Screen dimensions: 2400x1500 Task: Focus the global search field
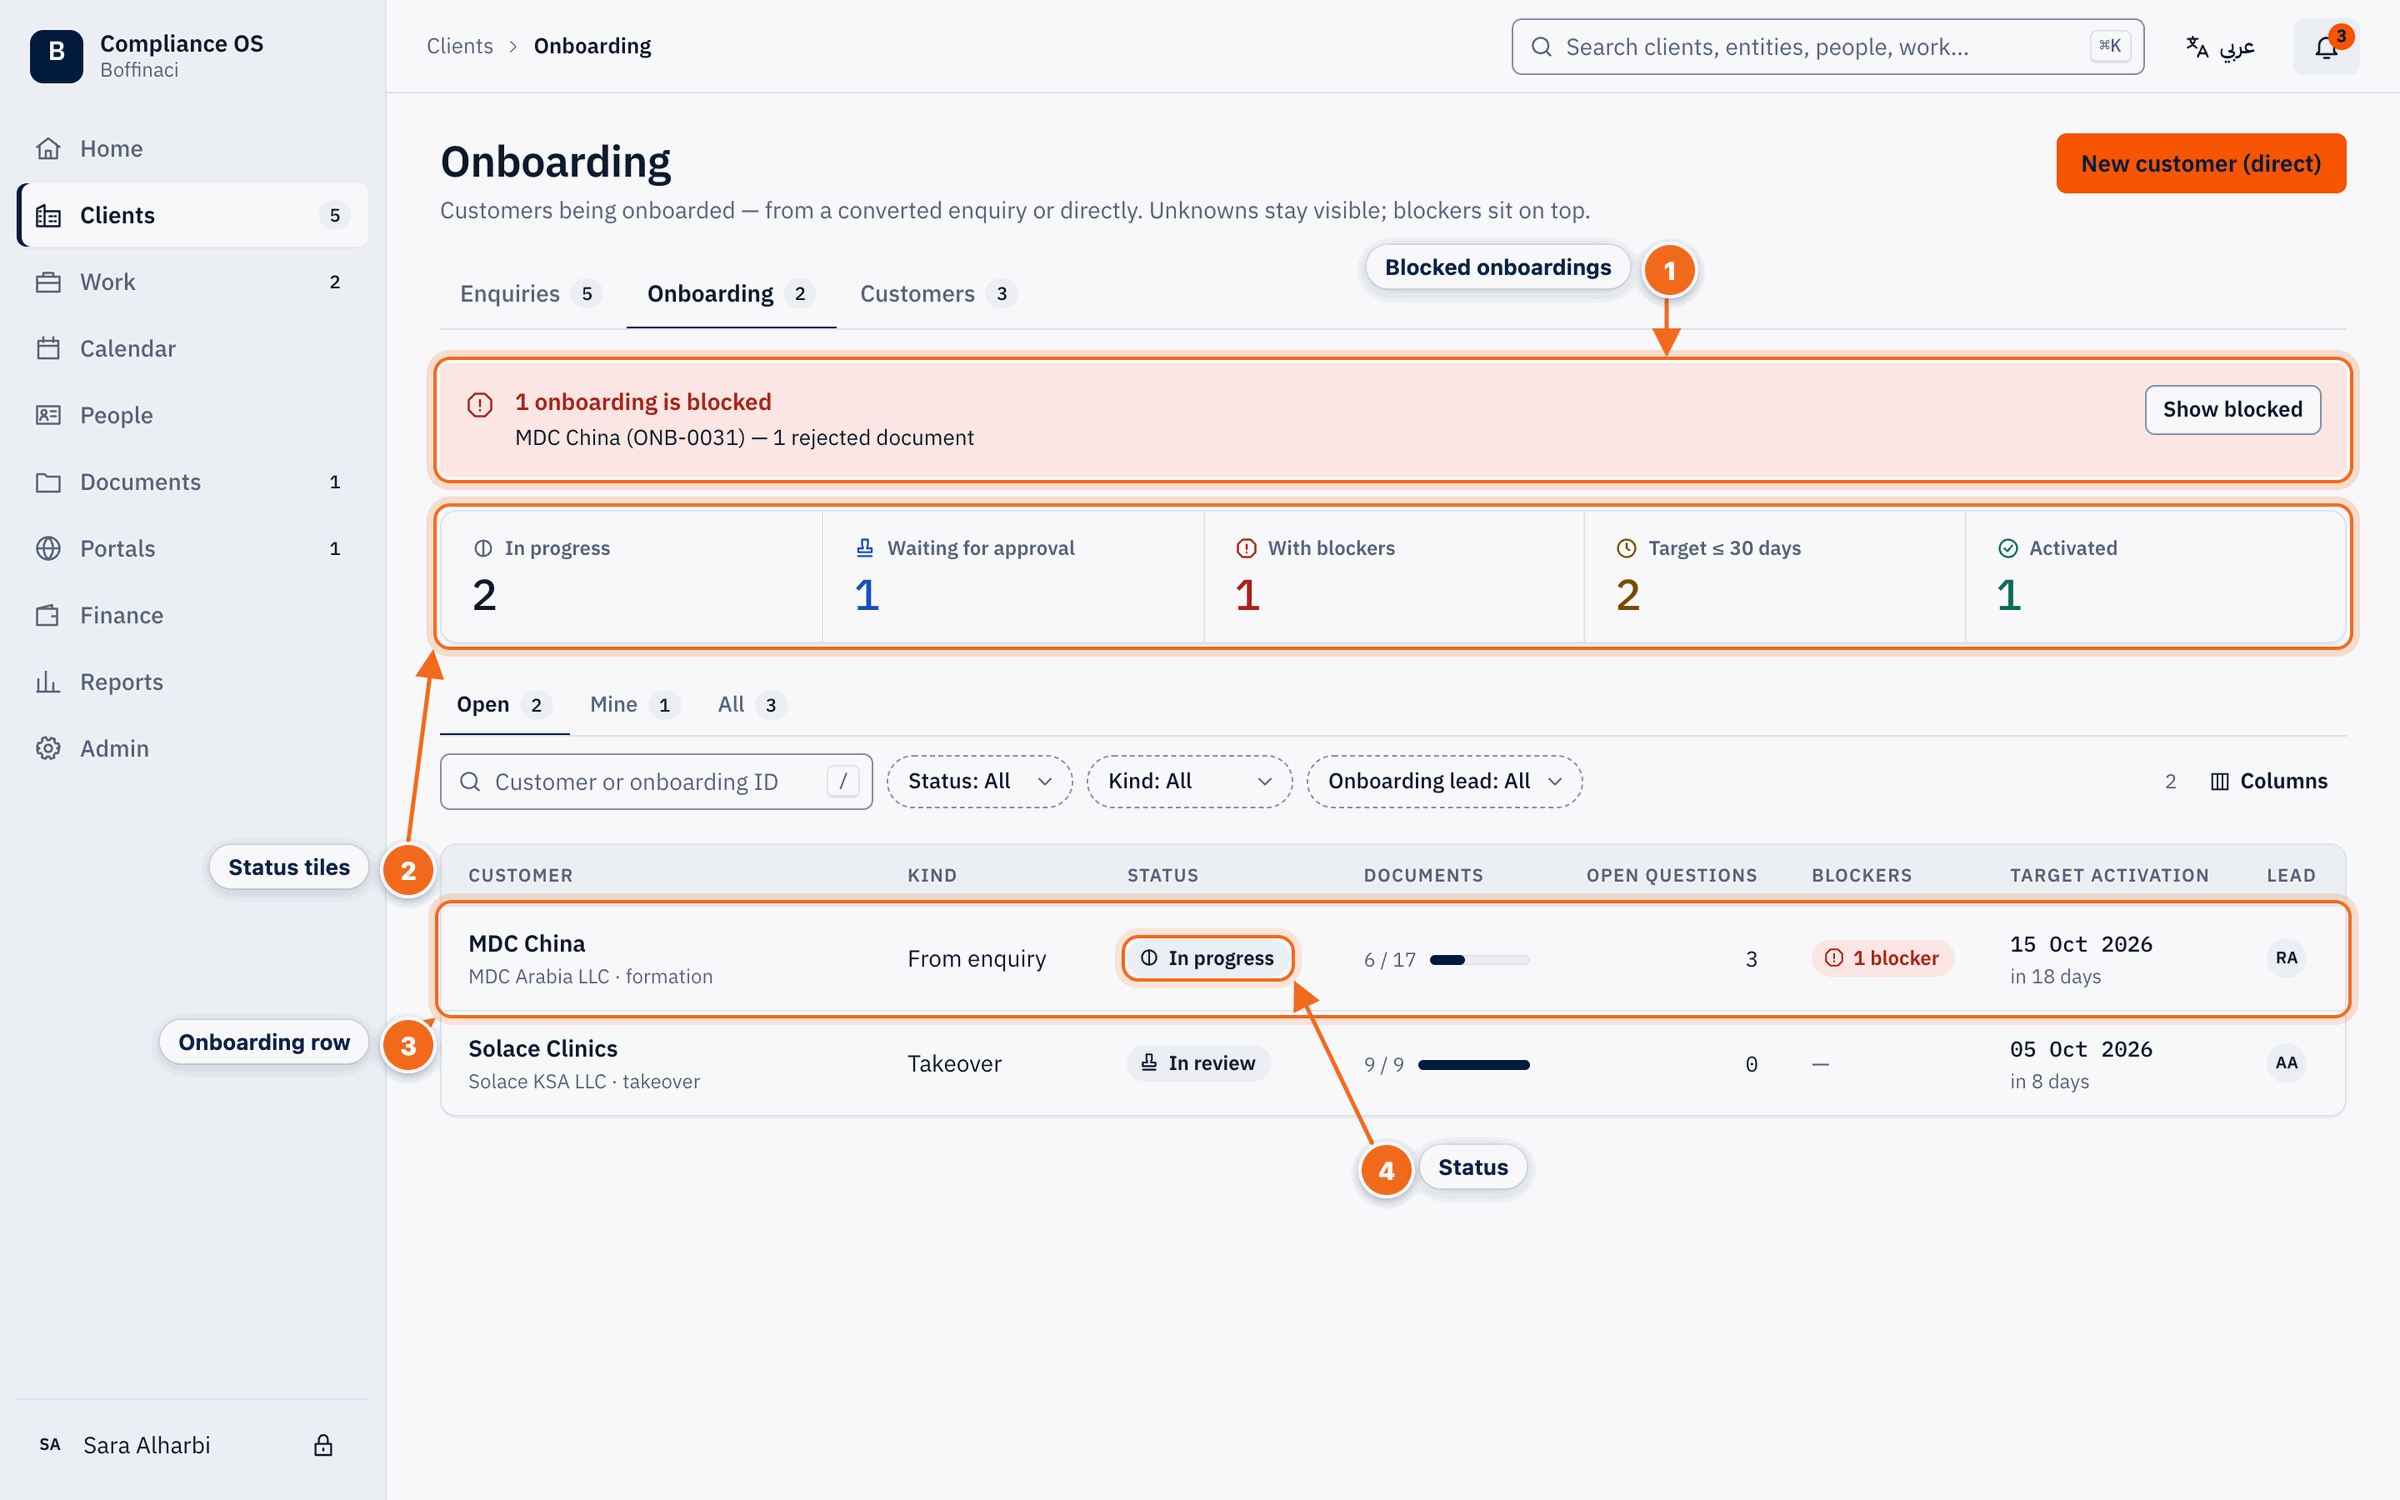click(x=1827, y=47)
